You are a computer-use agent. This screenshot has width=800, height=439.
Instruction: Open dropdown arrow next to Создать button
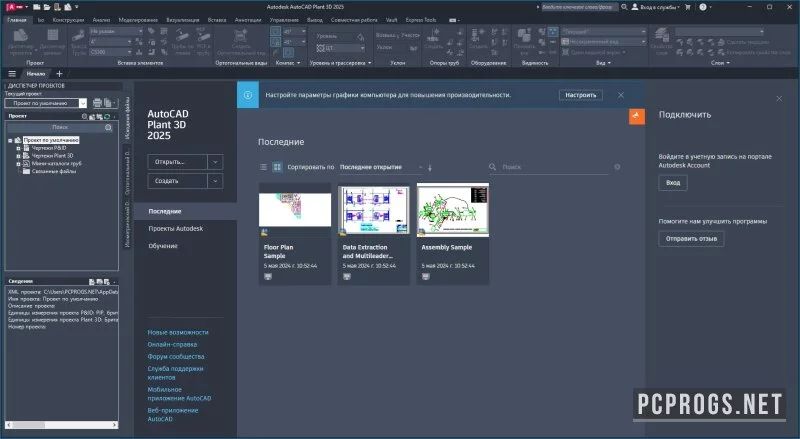click(x=215, y=181)
